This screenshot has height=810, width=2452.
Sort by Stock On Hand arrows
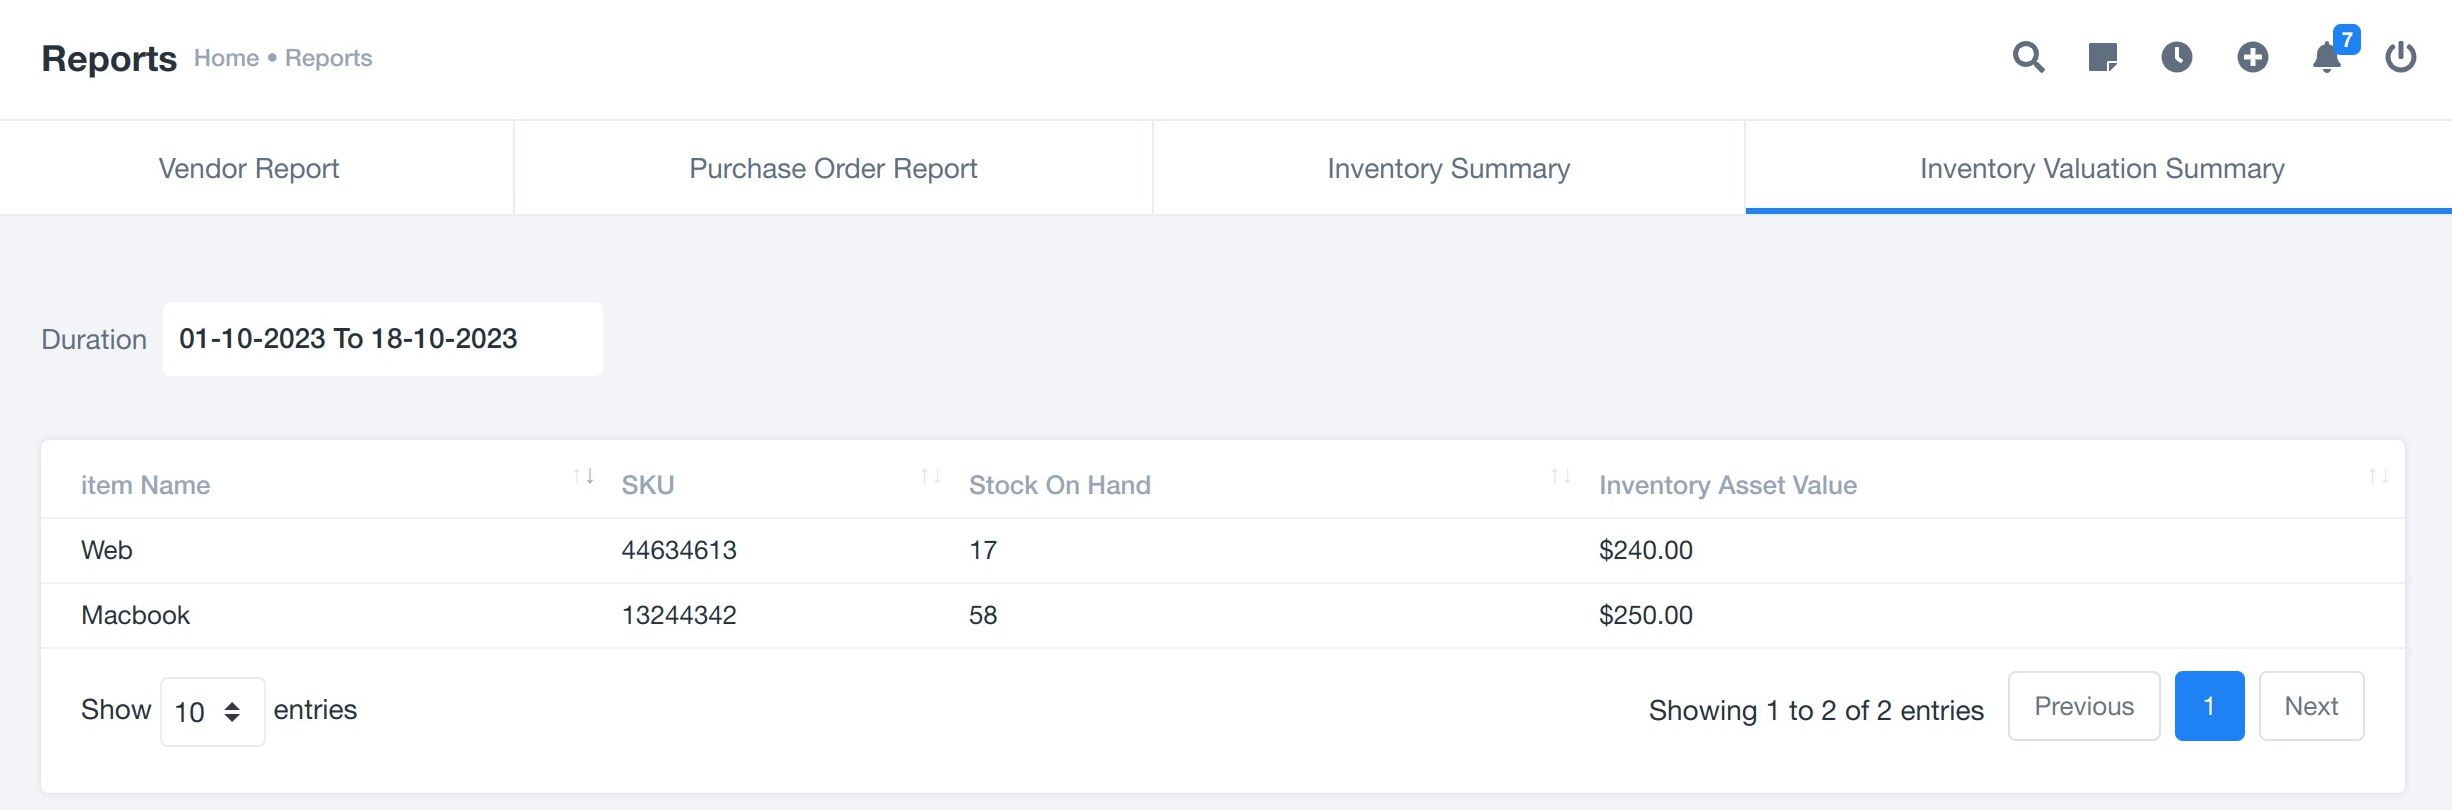[x=1560, y=476]
